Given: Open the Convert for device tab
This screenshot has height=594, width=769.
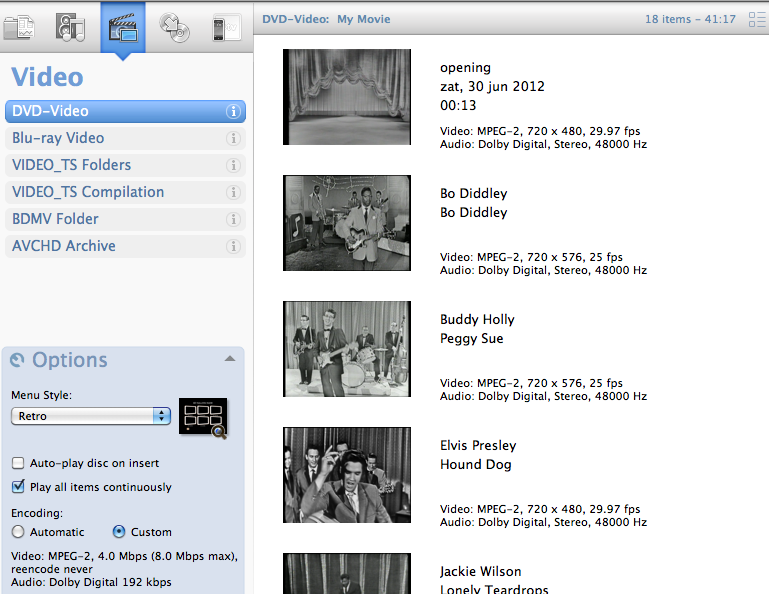Looking at the screenshot, I should tap(226, 28).
